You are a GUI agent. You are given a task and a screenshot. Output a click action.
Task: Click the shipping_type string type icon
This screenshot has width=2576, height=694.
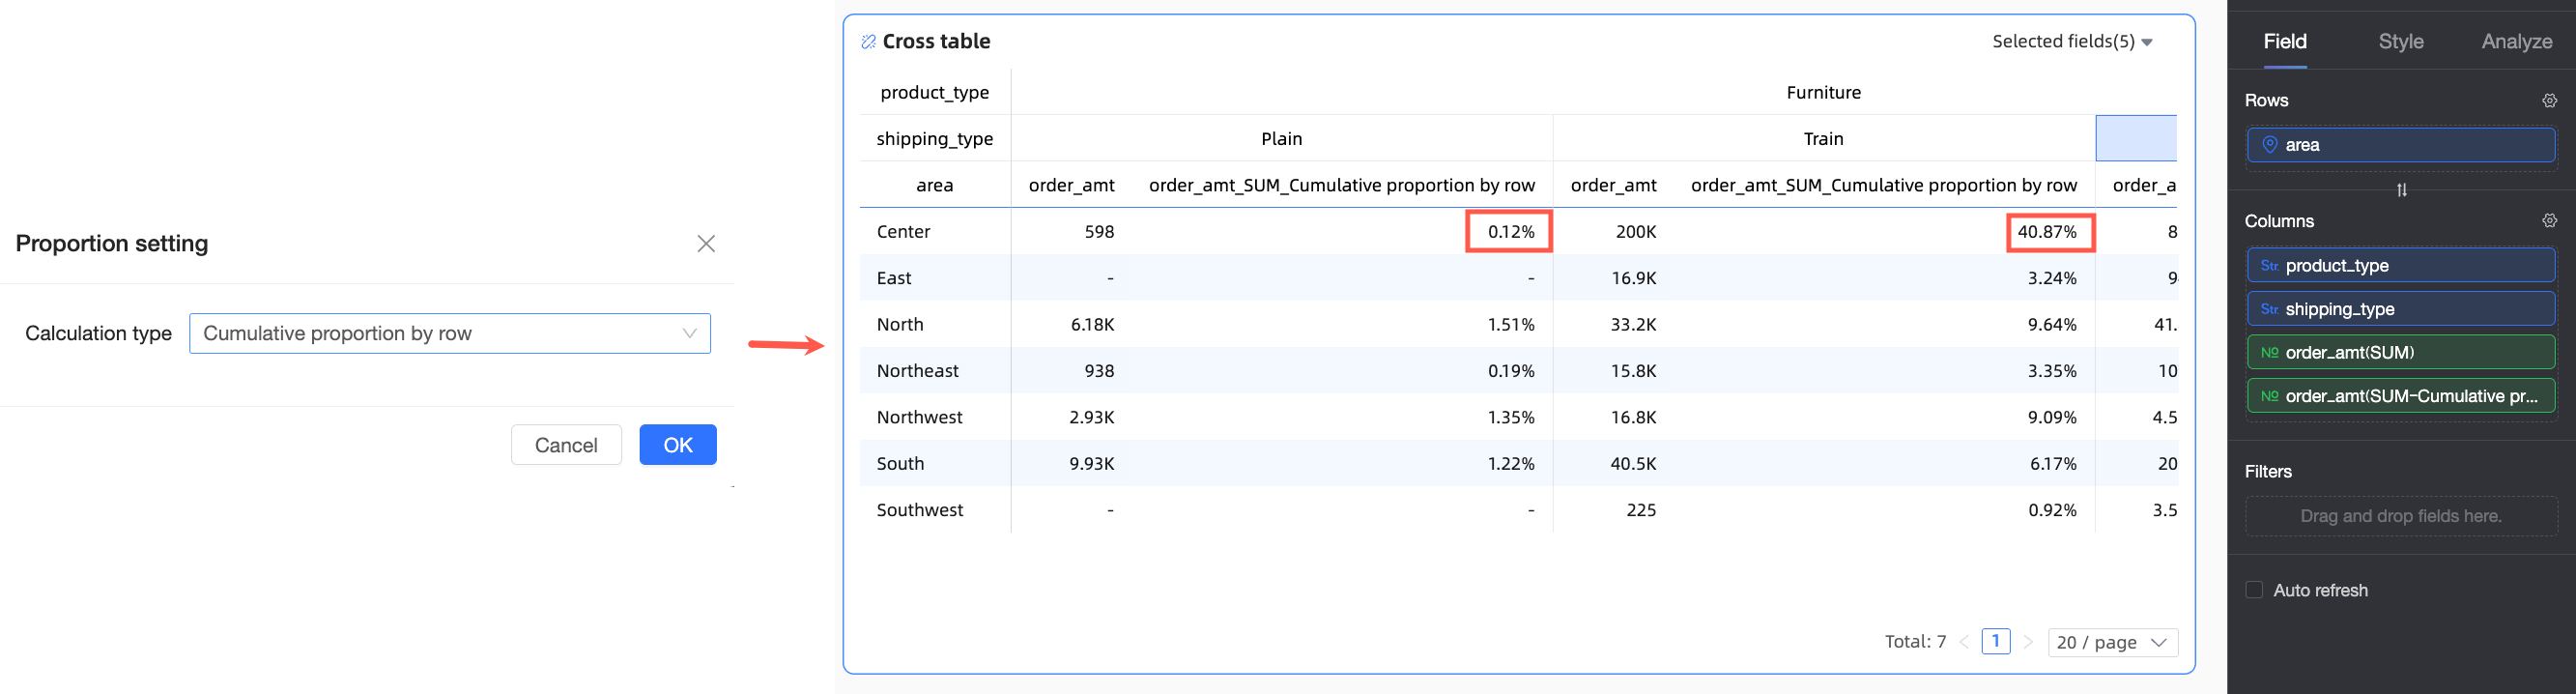click(x=2269, y=309)
